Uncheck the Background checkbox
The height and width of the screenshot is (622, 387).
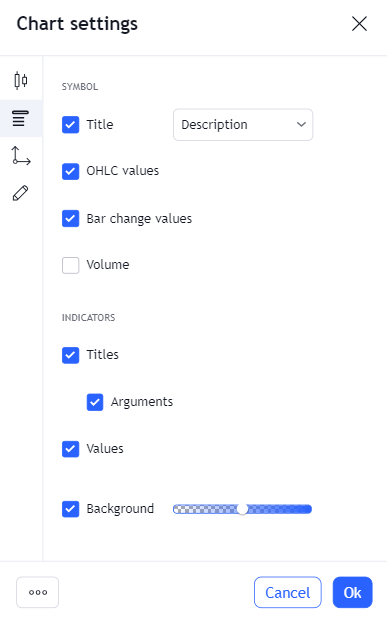(x=71, y=509)
